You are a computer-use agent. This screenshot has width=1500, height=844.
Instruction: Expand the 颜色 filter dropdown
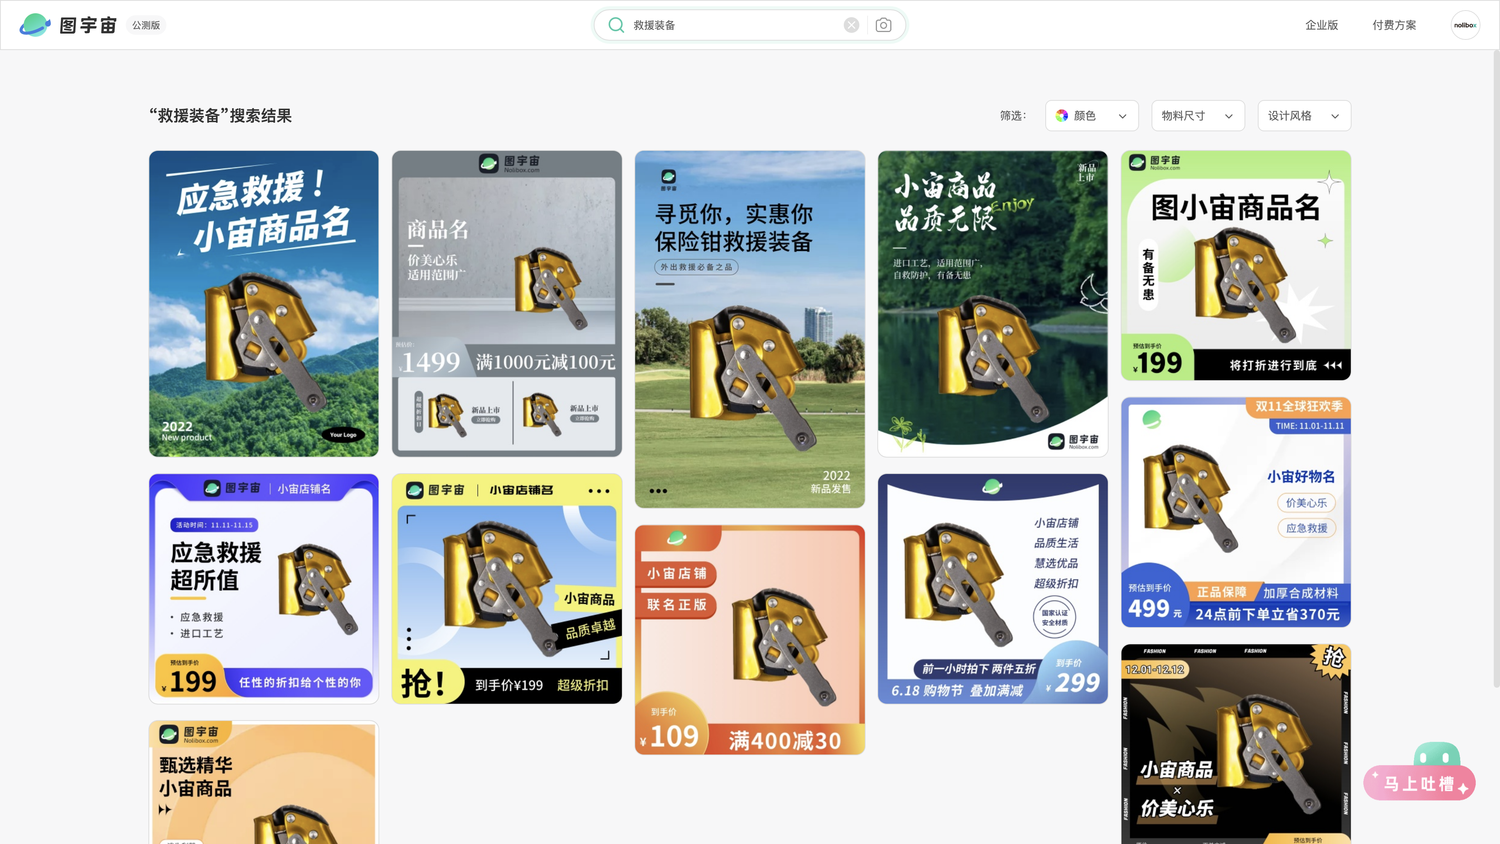pos(1092,116)
